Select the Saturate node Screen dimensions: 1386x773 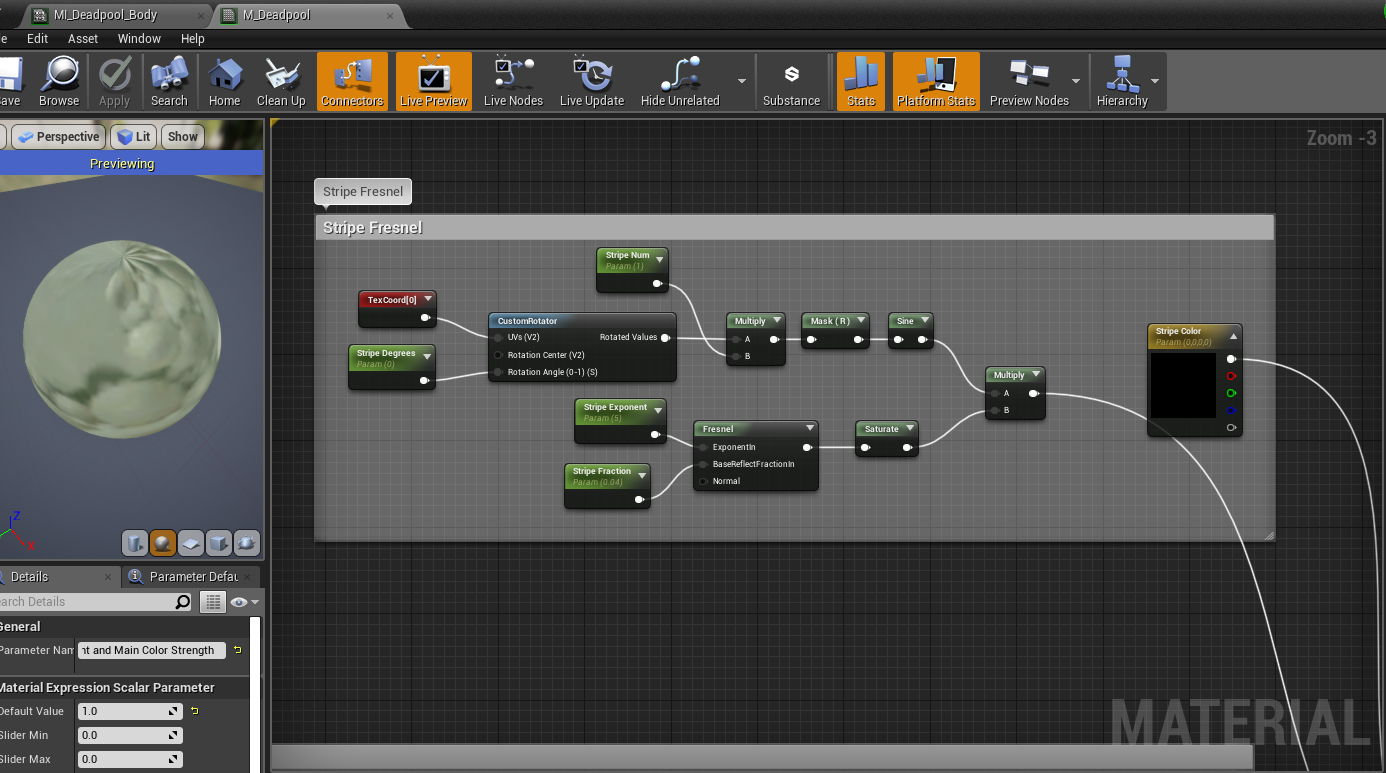[887, 438]
